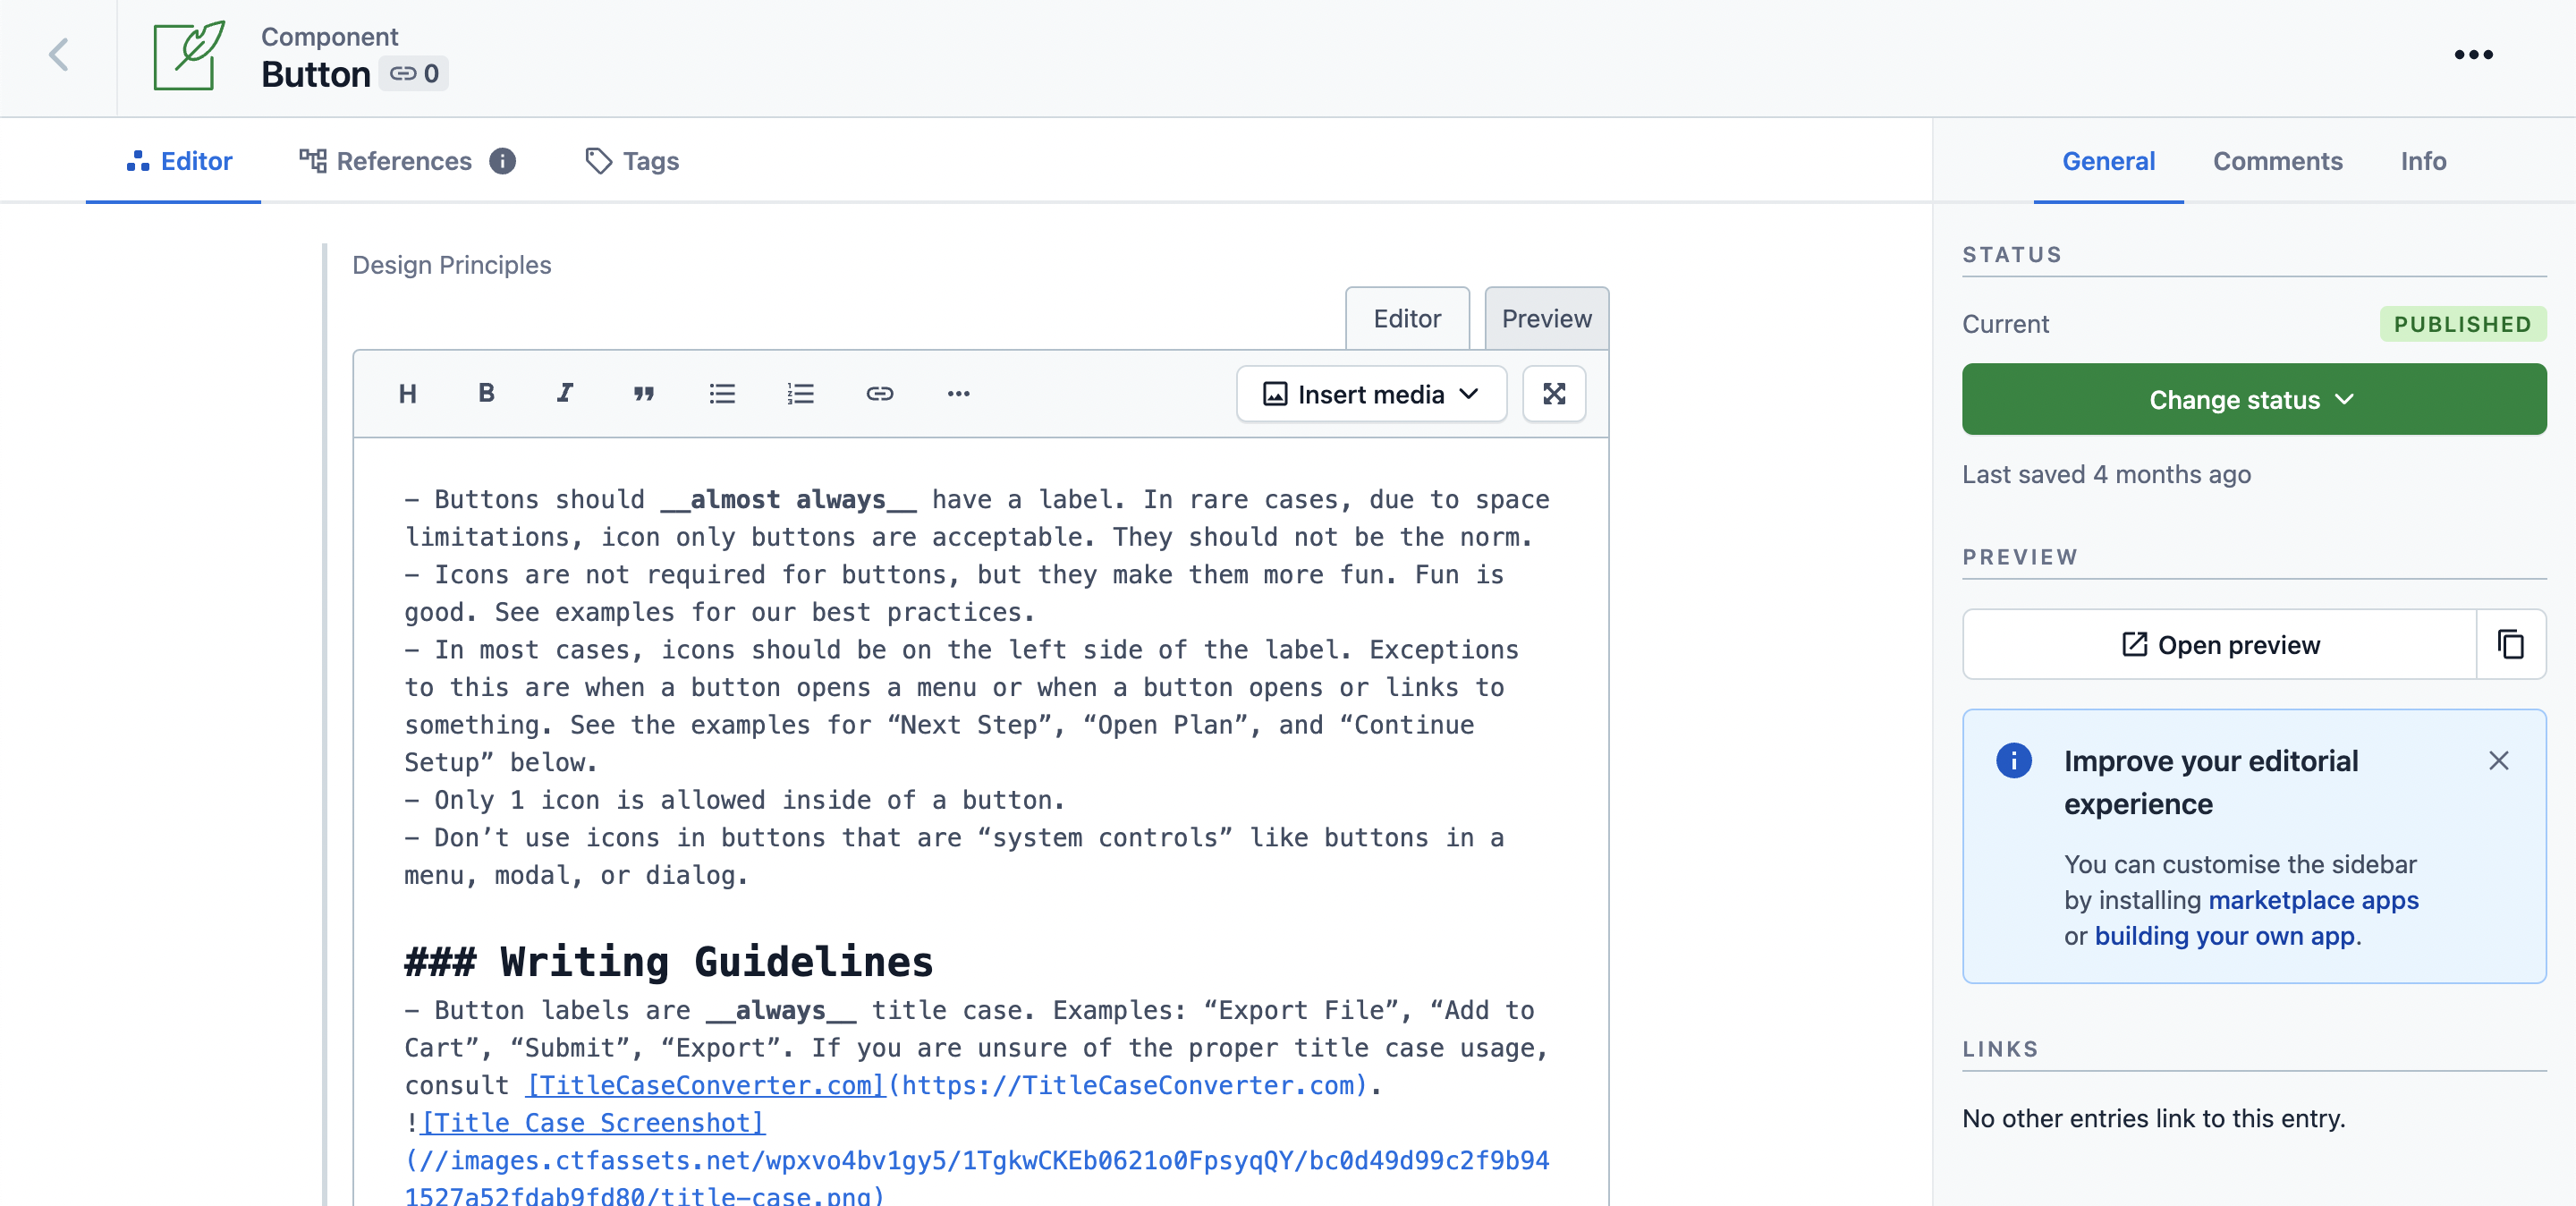Click the Open preview button

tap(2219, 644)
